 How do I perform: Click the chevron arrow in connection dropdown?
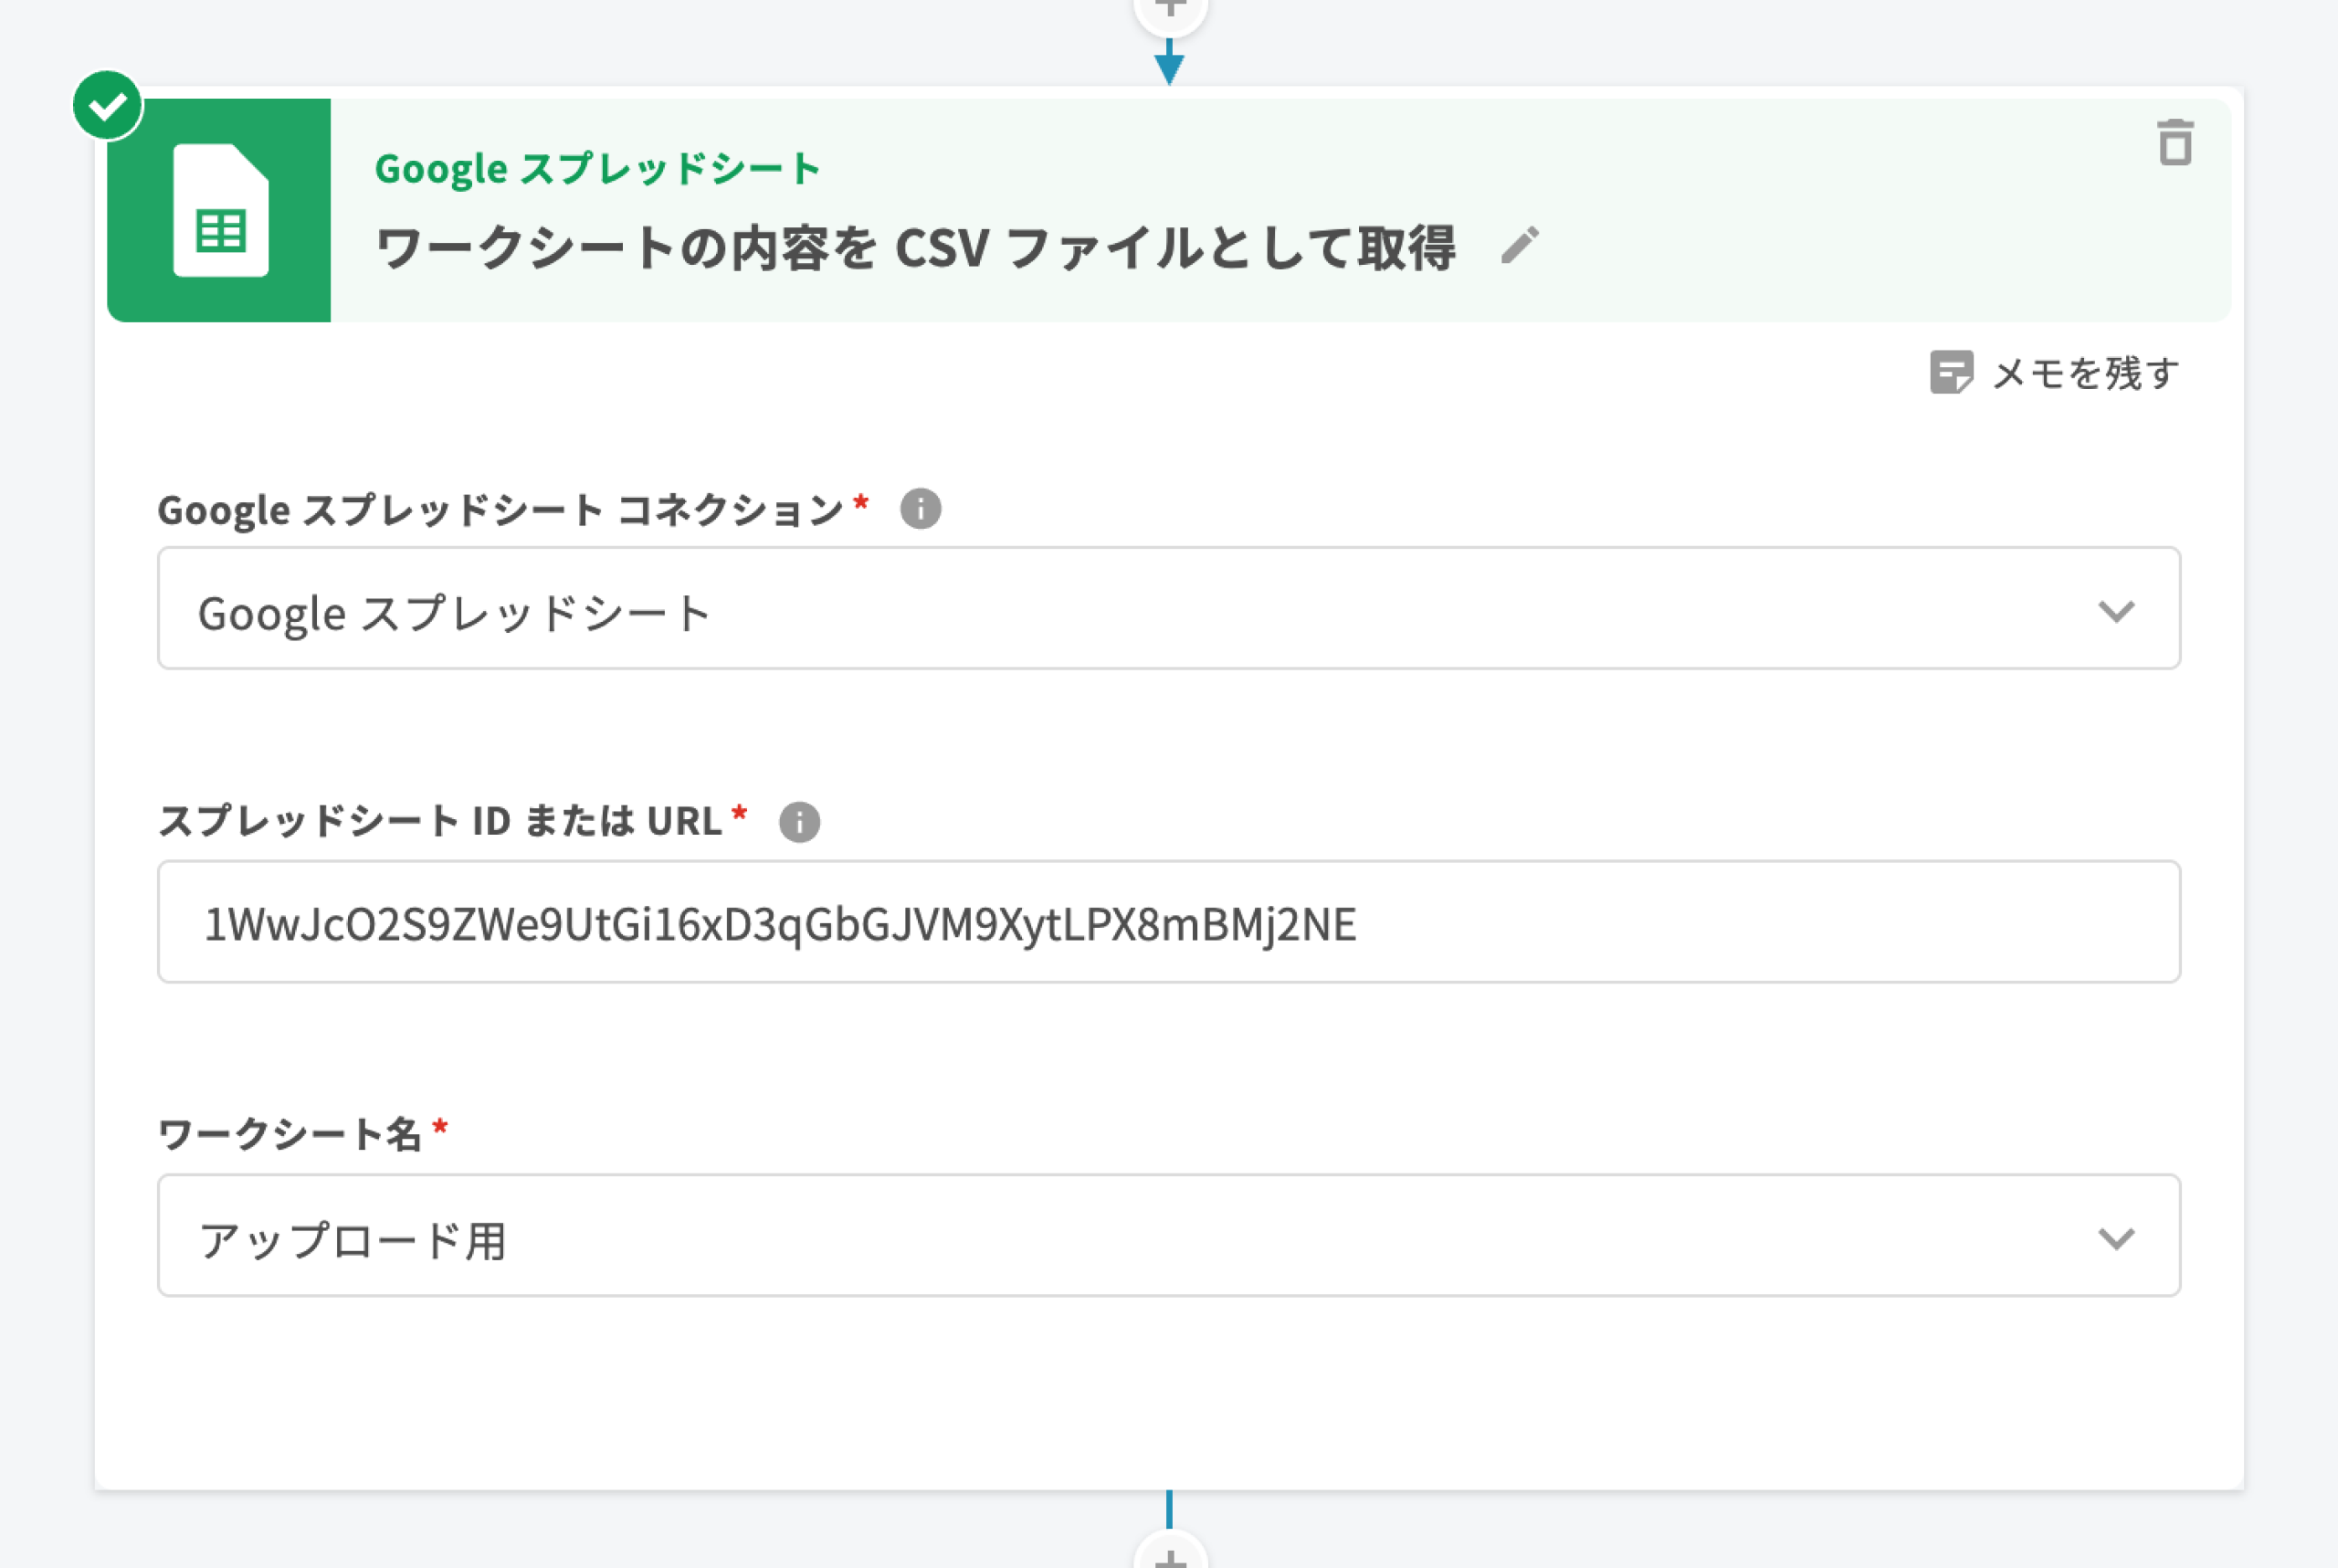[x=2115, y=611]
